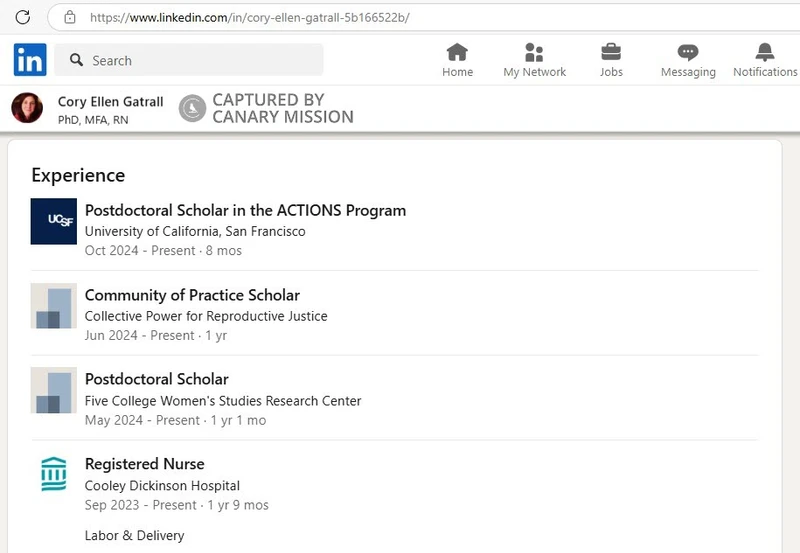Click the Experience section heading

(78, 175)
